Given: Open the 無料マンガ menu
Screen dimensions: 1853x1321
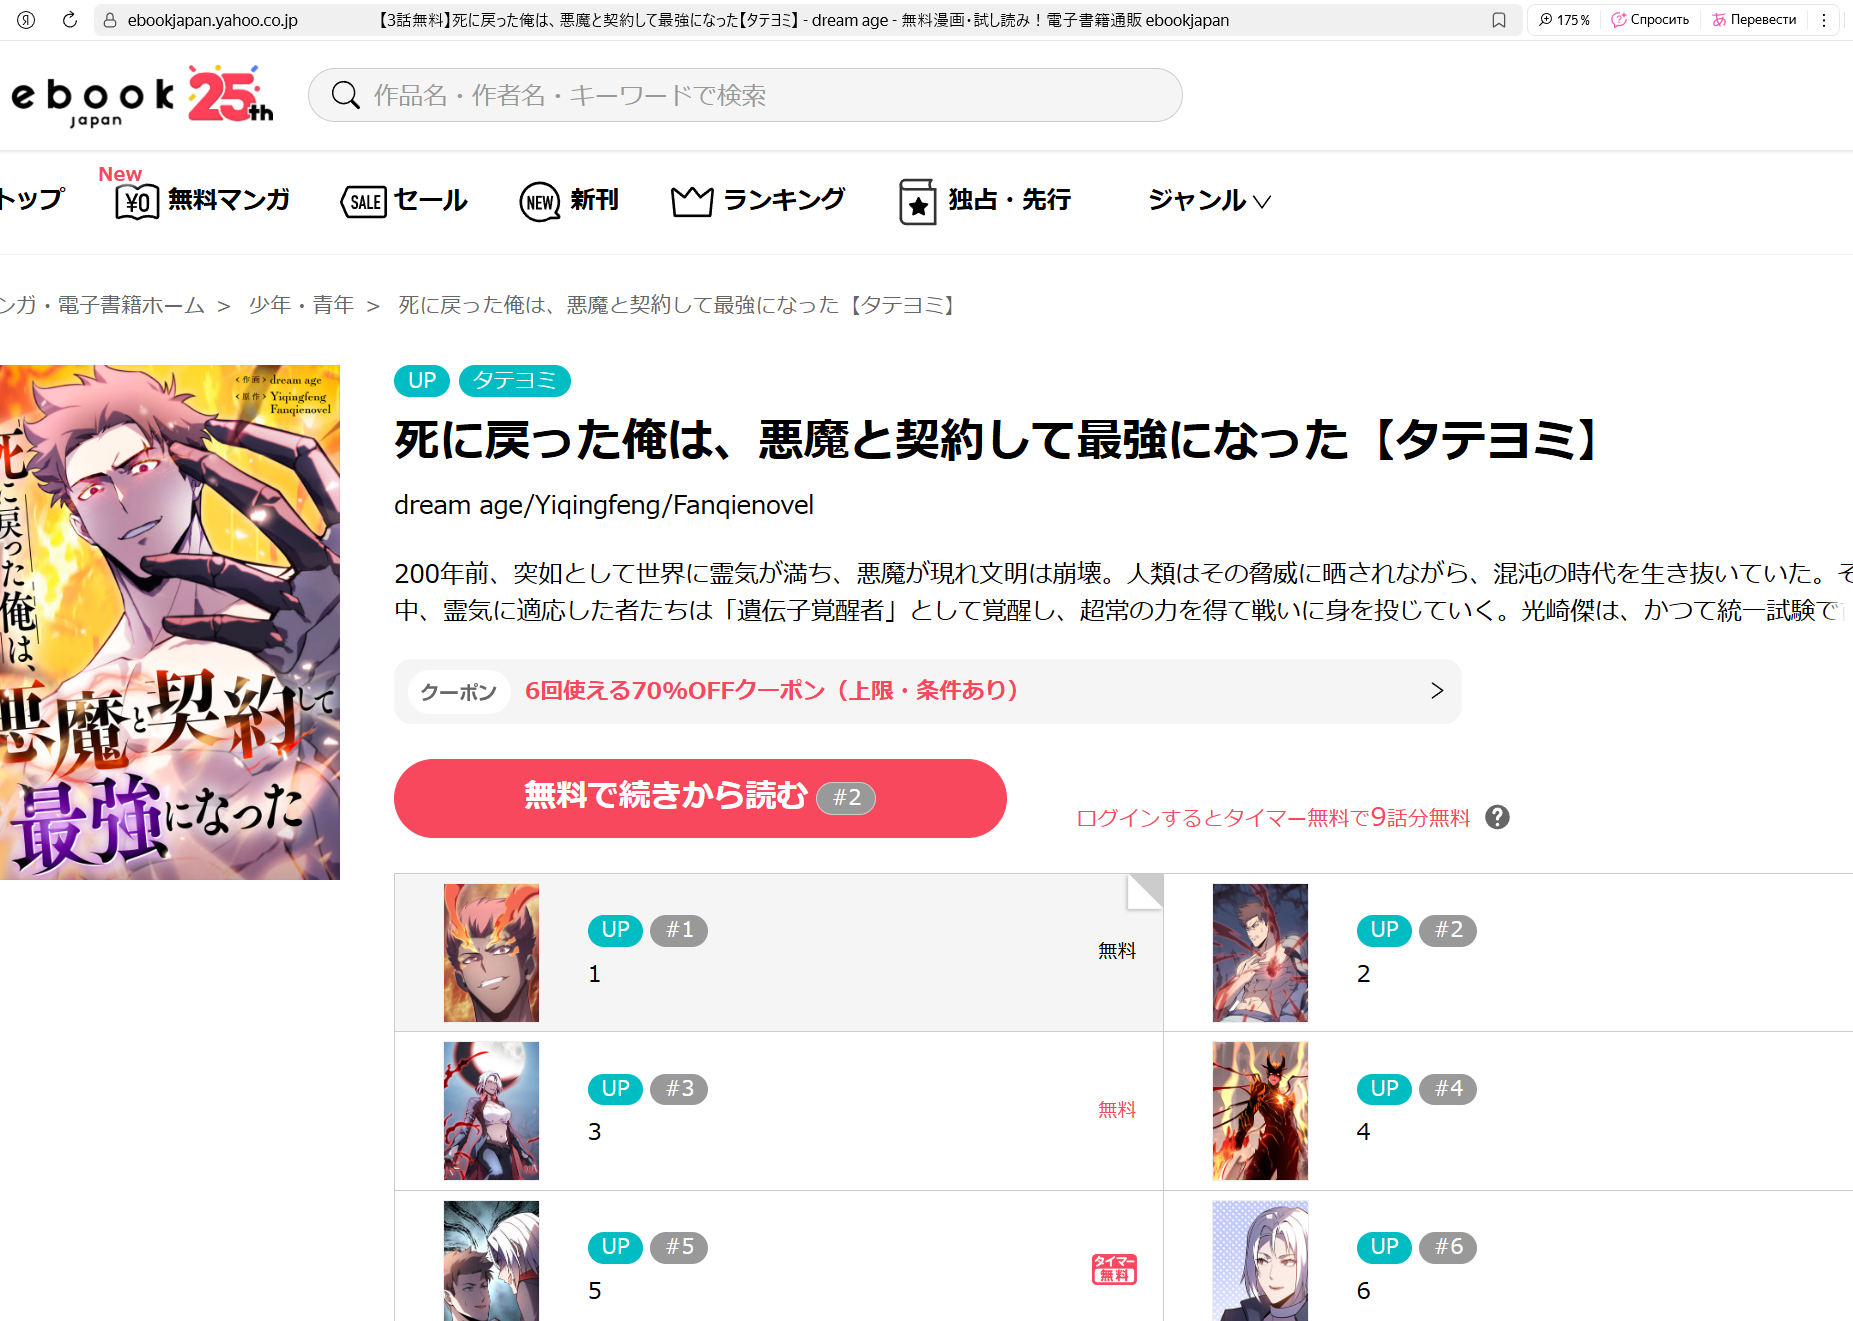Looking at the screenshot, I should pos(203,201).
